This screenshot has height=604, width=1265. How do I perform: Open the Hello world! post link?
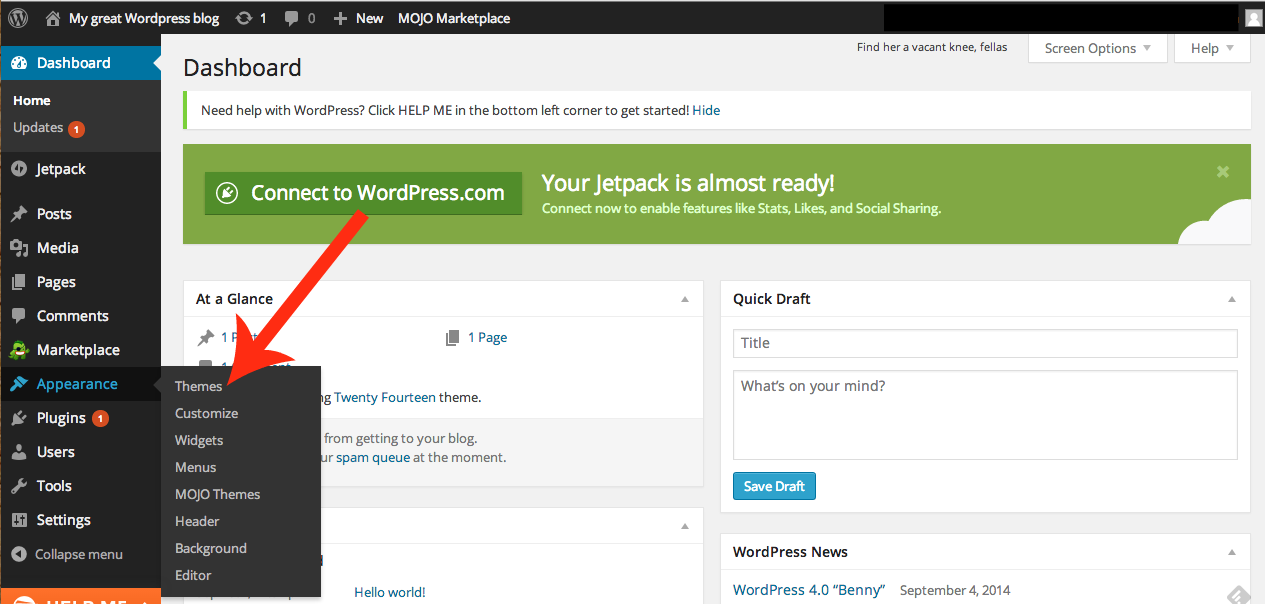click(390, 592)
